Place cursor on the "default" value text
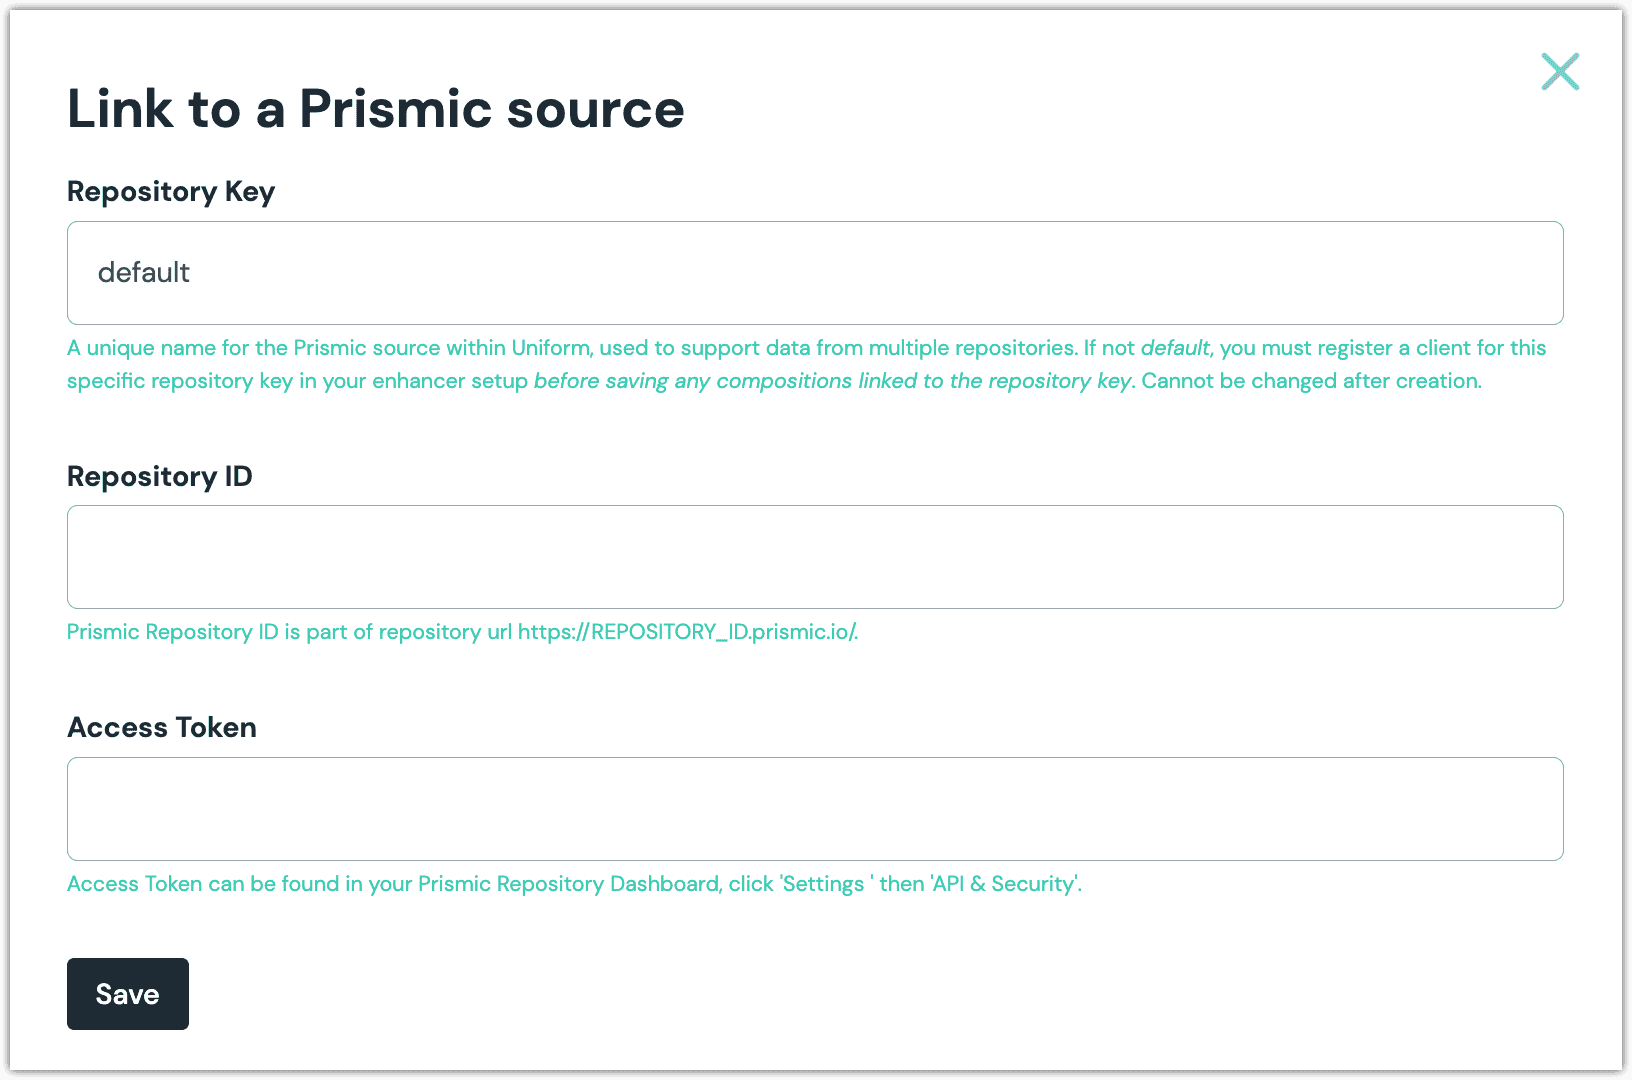1632x1080 pixels. coord(144,272)
